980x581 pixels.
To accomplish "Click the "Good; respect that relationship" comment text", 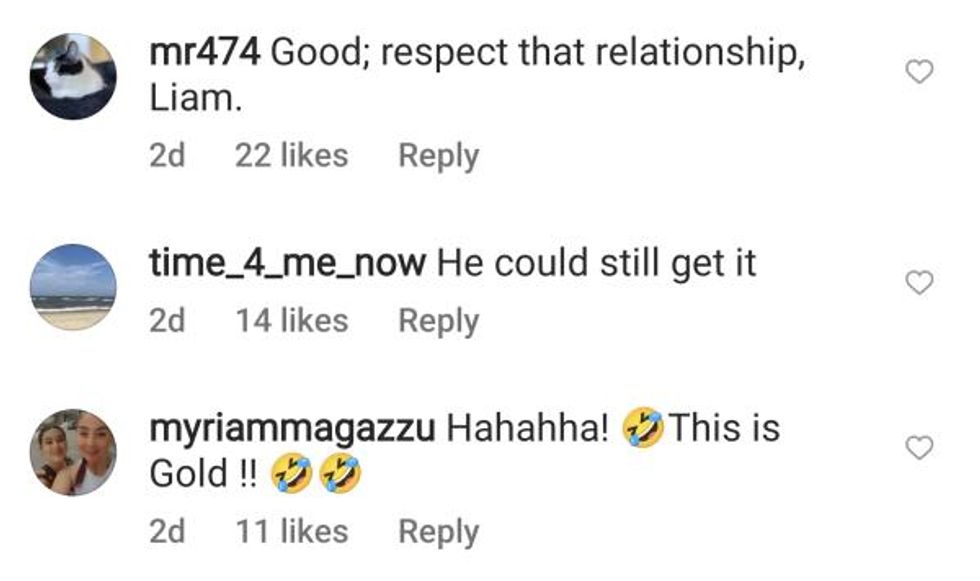I will [x=538, y=53].
